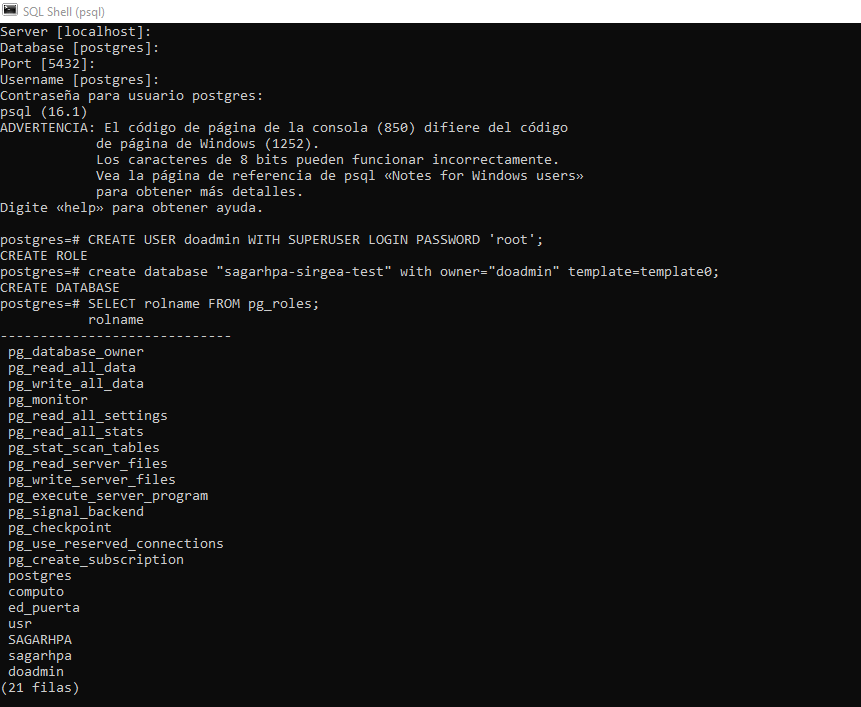Click the pg_use_reserved_connections entry
This screenshot has width=861, height=707.
click(x=116, y=543)
